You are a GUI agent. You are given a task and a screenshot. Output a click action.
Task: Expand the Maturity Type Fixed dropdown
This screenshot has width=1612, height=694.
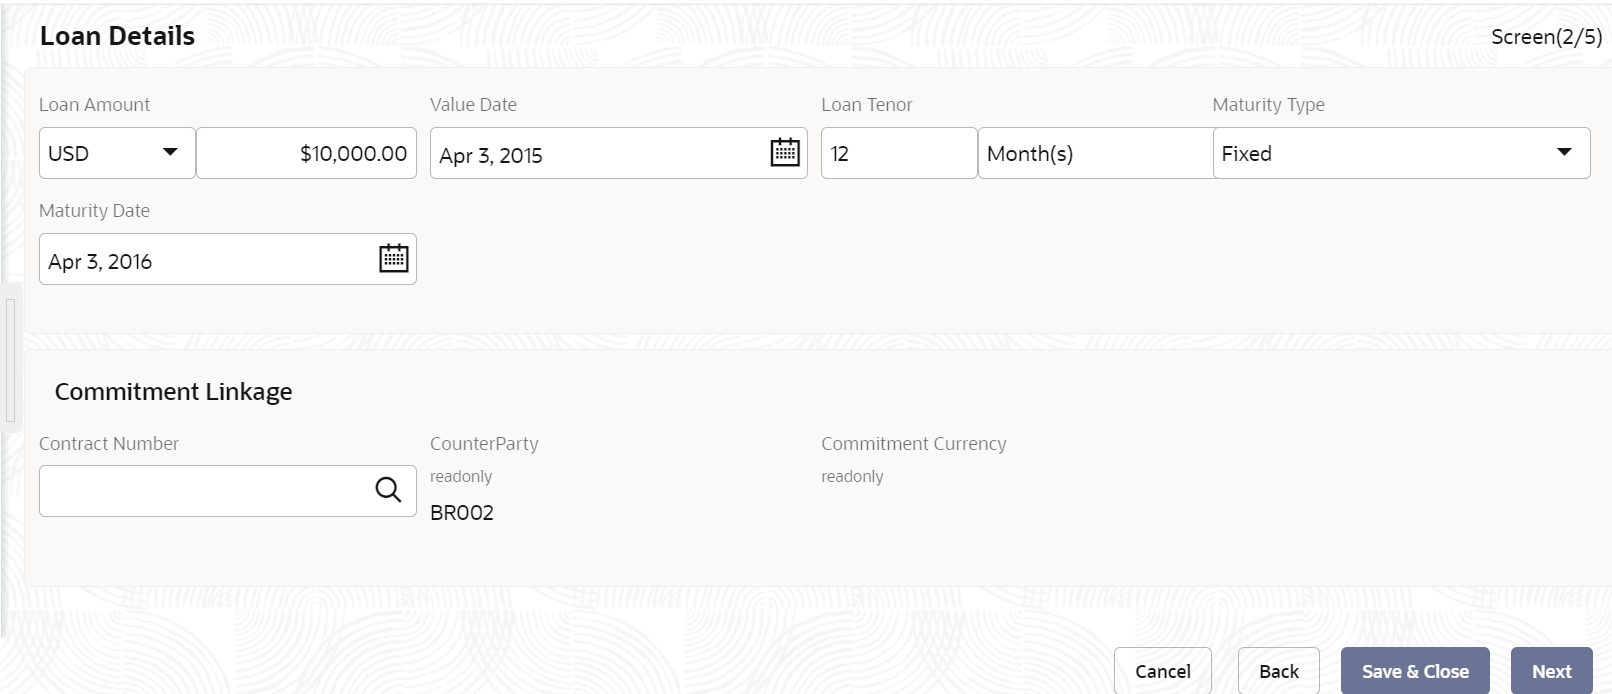(1401, 153)
